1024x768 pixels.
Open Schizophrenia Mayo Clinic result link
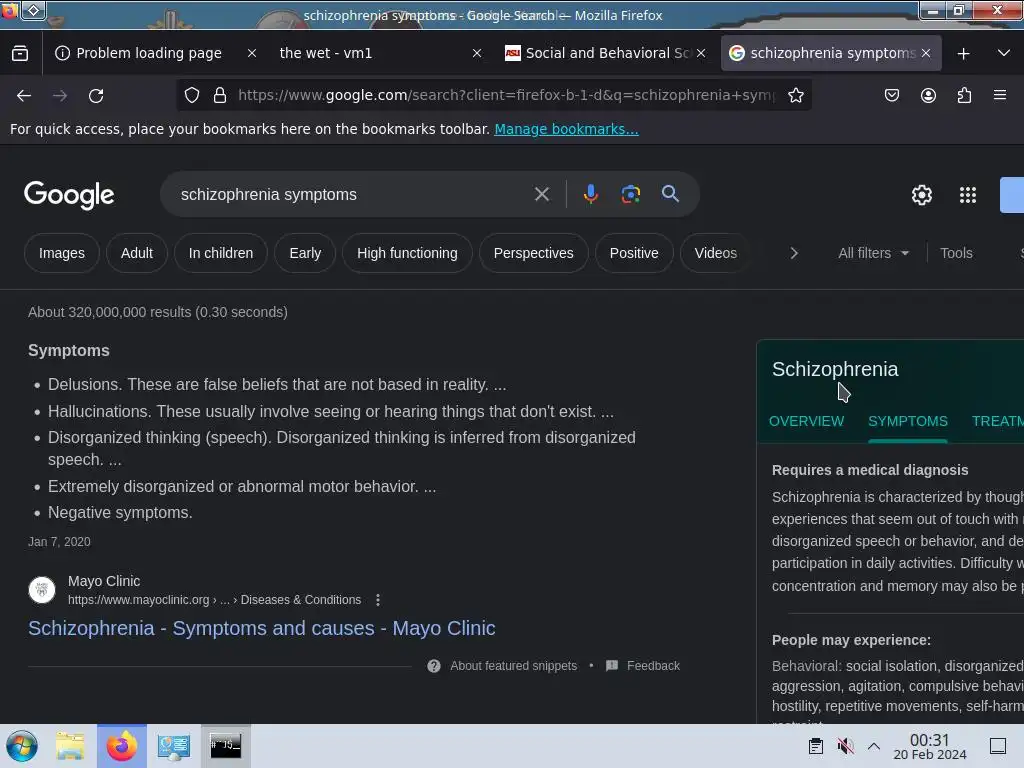[261, 628]
